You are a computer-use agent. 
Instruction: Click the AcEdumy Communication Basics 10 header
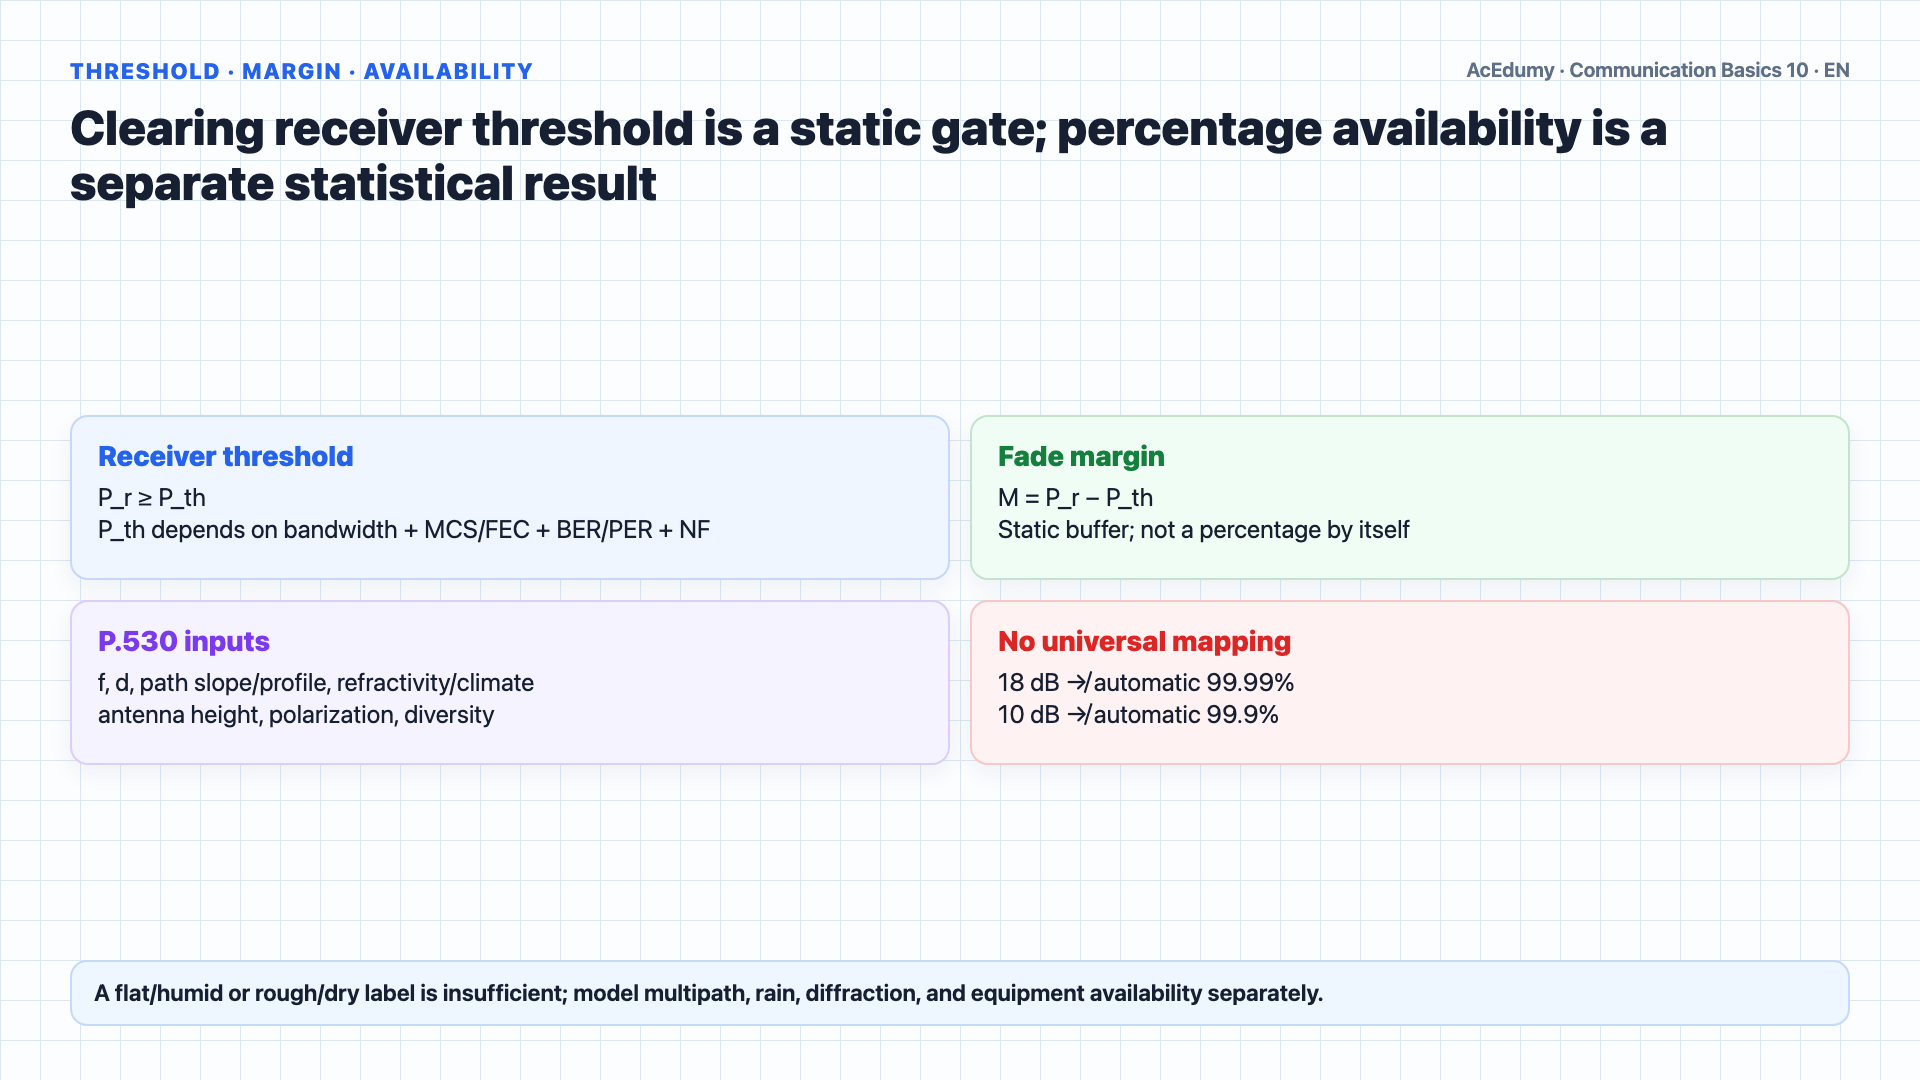pos(1657,70)
